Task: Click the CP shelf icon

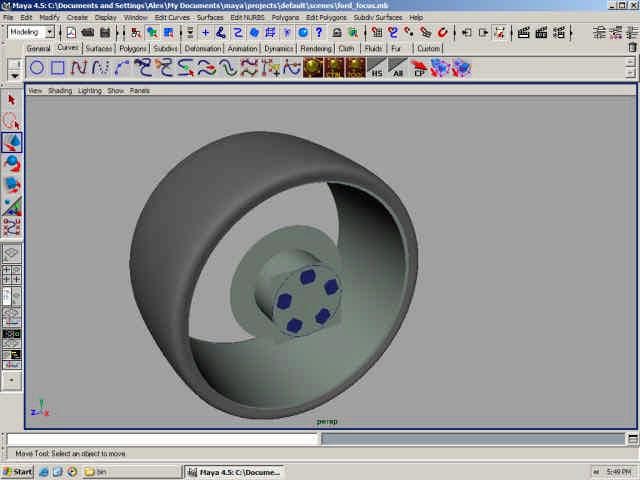Action: pos(421,69)
